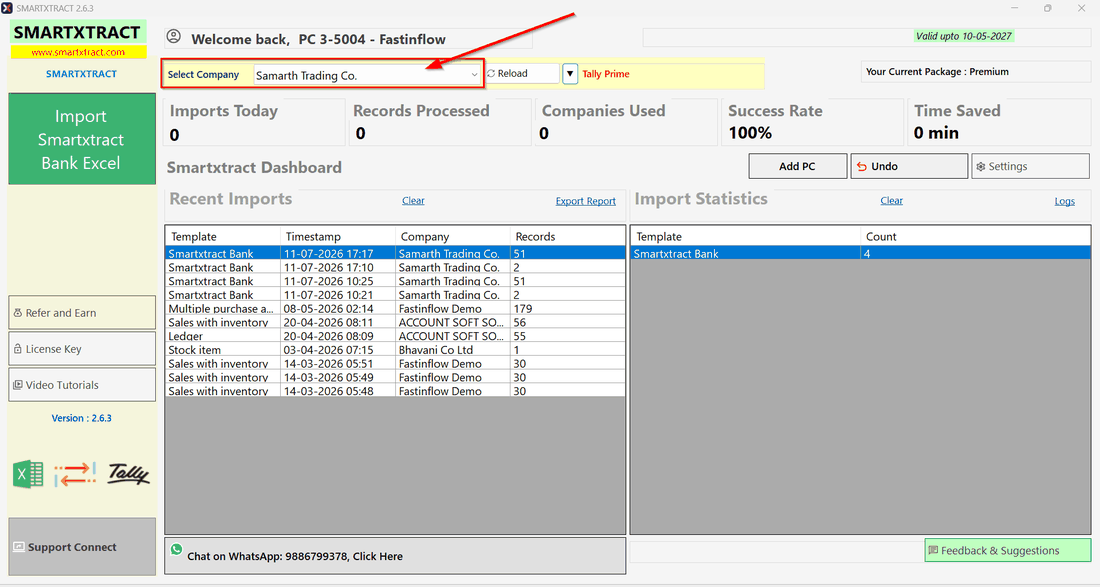Click the Undo button

[x=909, y=166]
